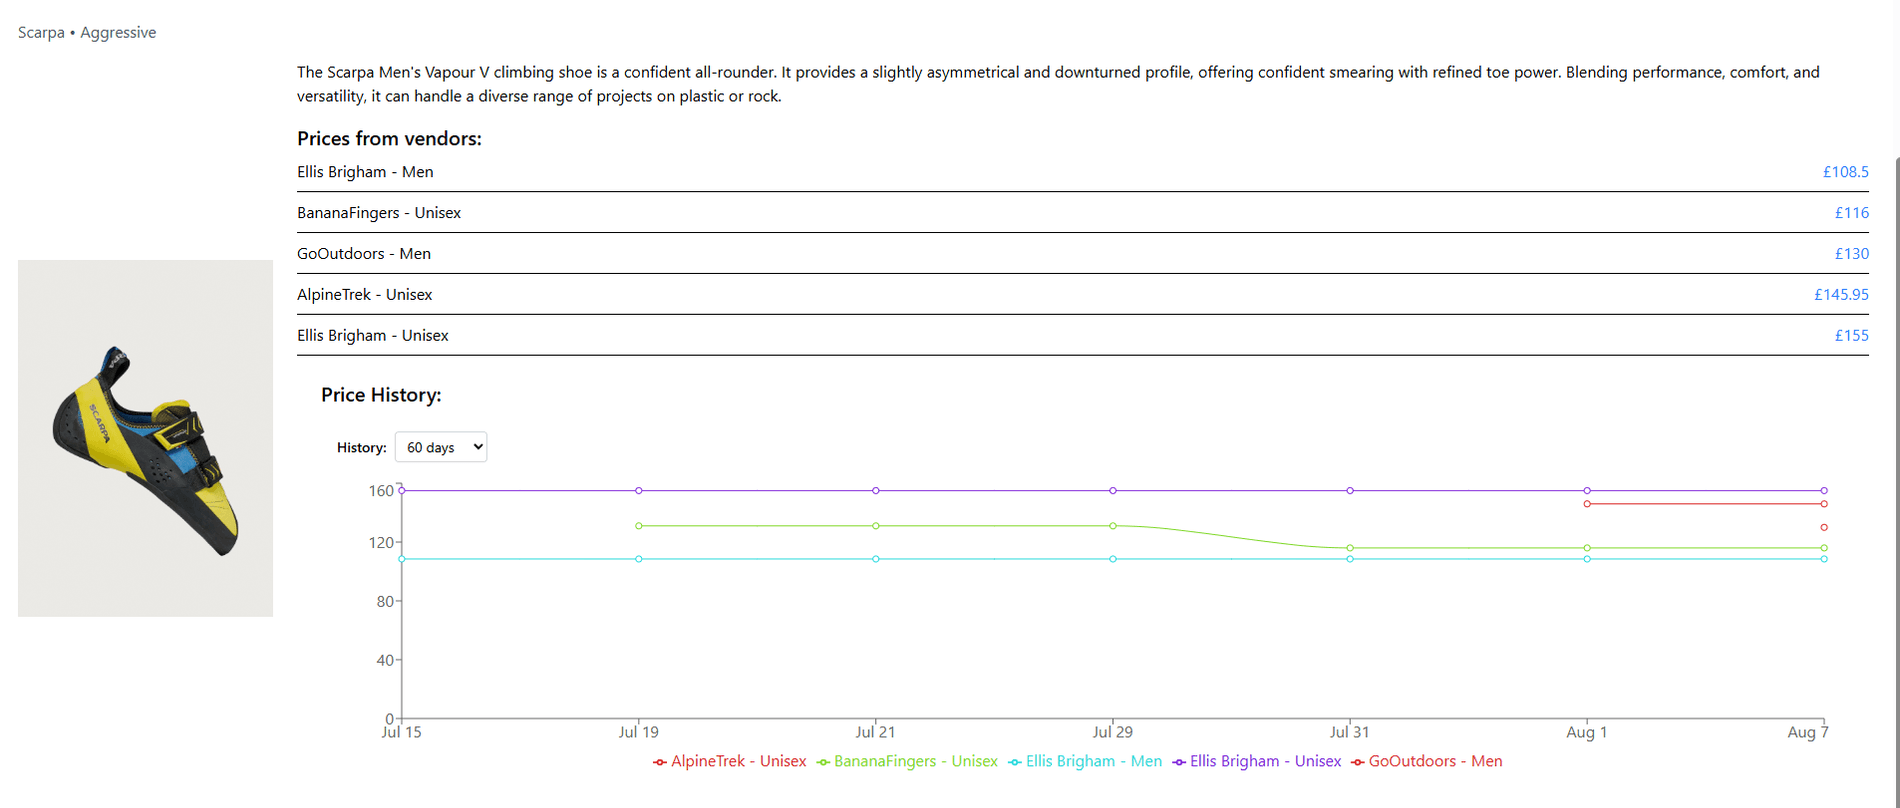Click the GoOutdoors - Men vendor row text
Image resolution: width=1900 pixels, height=808 pixels.
pos(364,254)
